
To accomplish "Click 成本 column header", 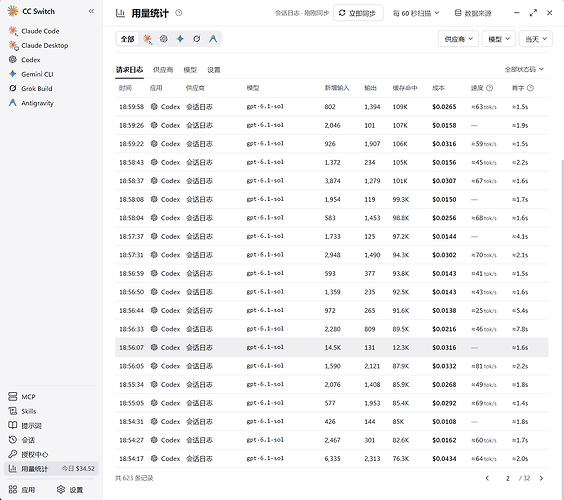I will (x=438, y=88).
